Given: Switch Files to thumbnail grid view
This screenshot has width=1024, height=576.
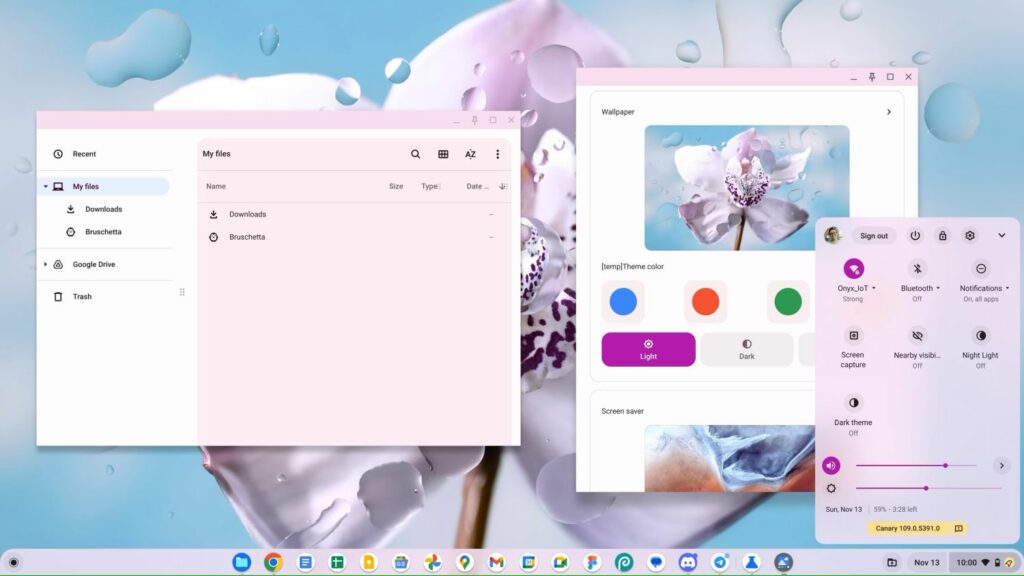Looking at the screenshot, I should pyautogui.click(x=443, y=154).
